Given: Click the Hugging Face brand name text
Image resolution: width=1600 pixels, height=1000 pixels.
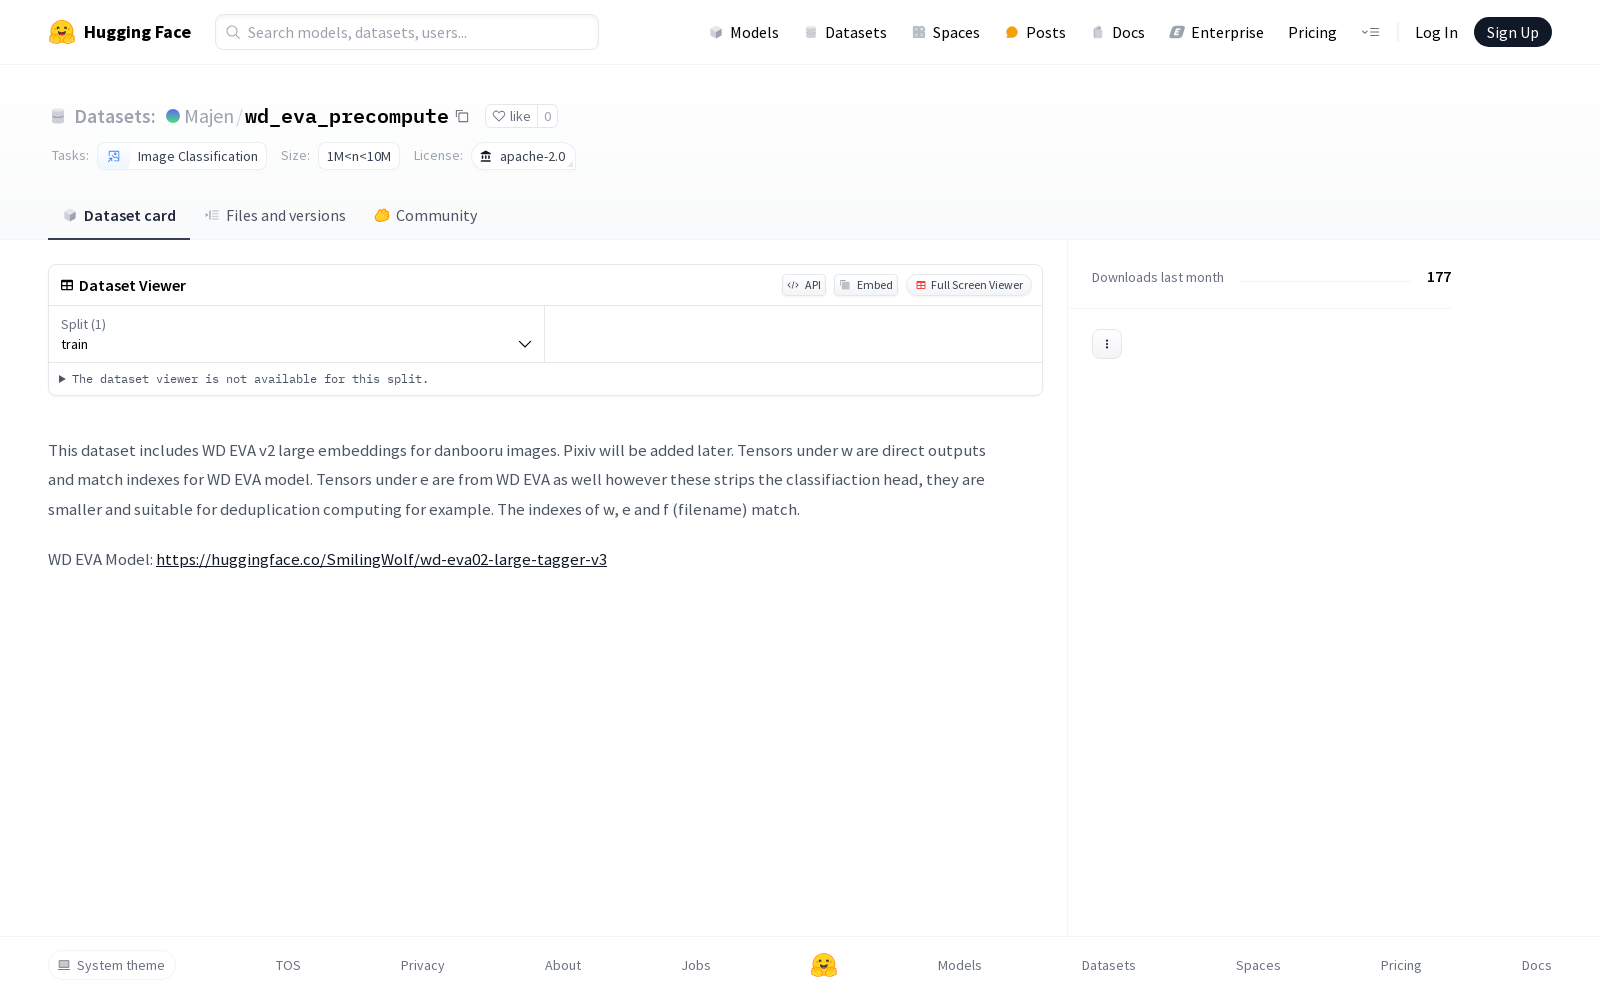Looking at the screenshot, I should click(x=137, y=32).
